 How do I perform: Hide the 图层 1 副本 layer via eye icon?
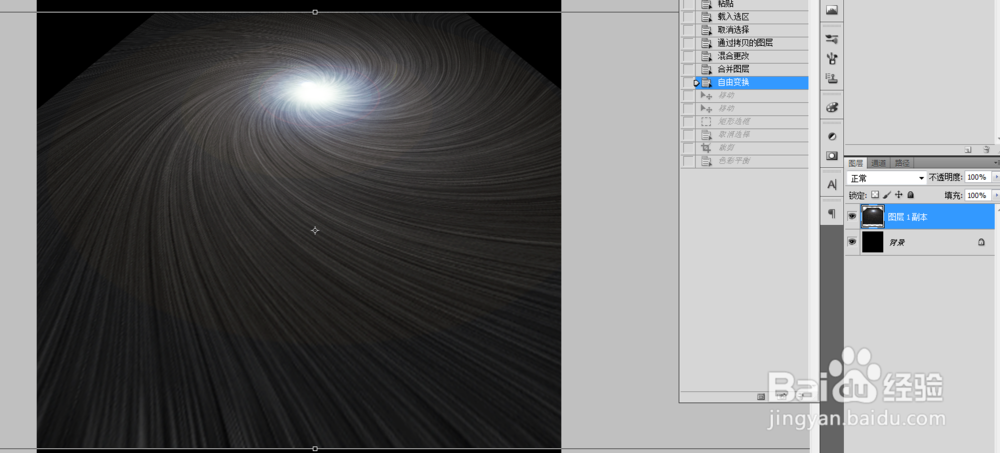pyautogui.click(x=851, y=217)
